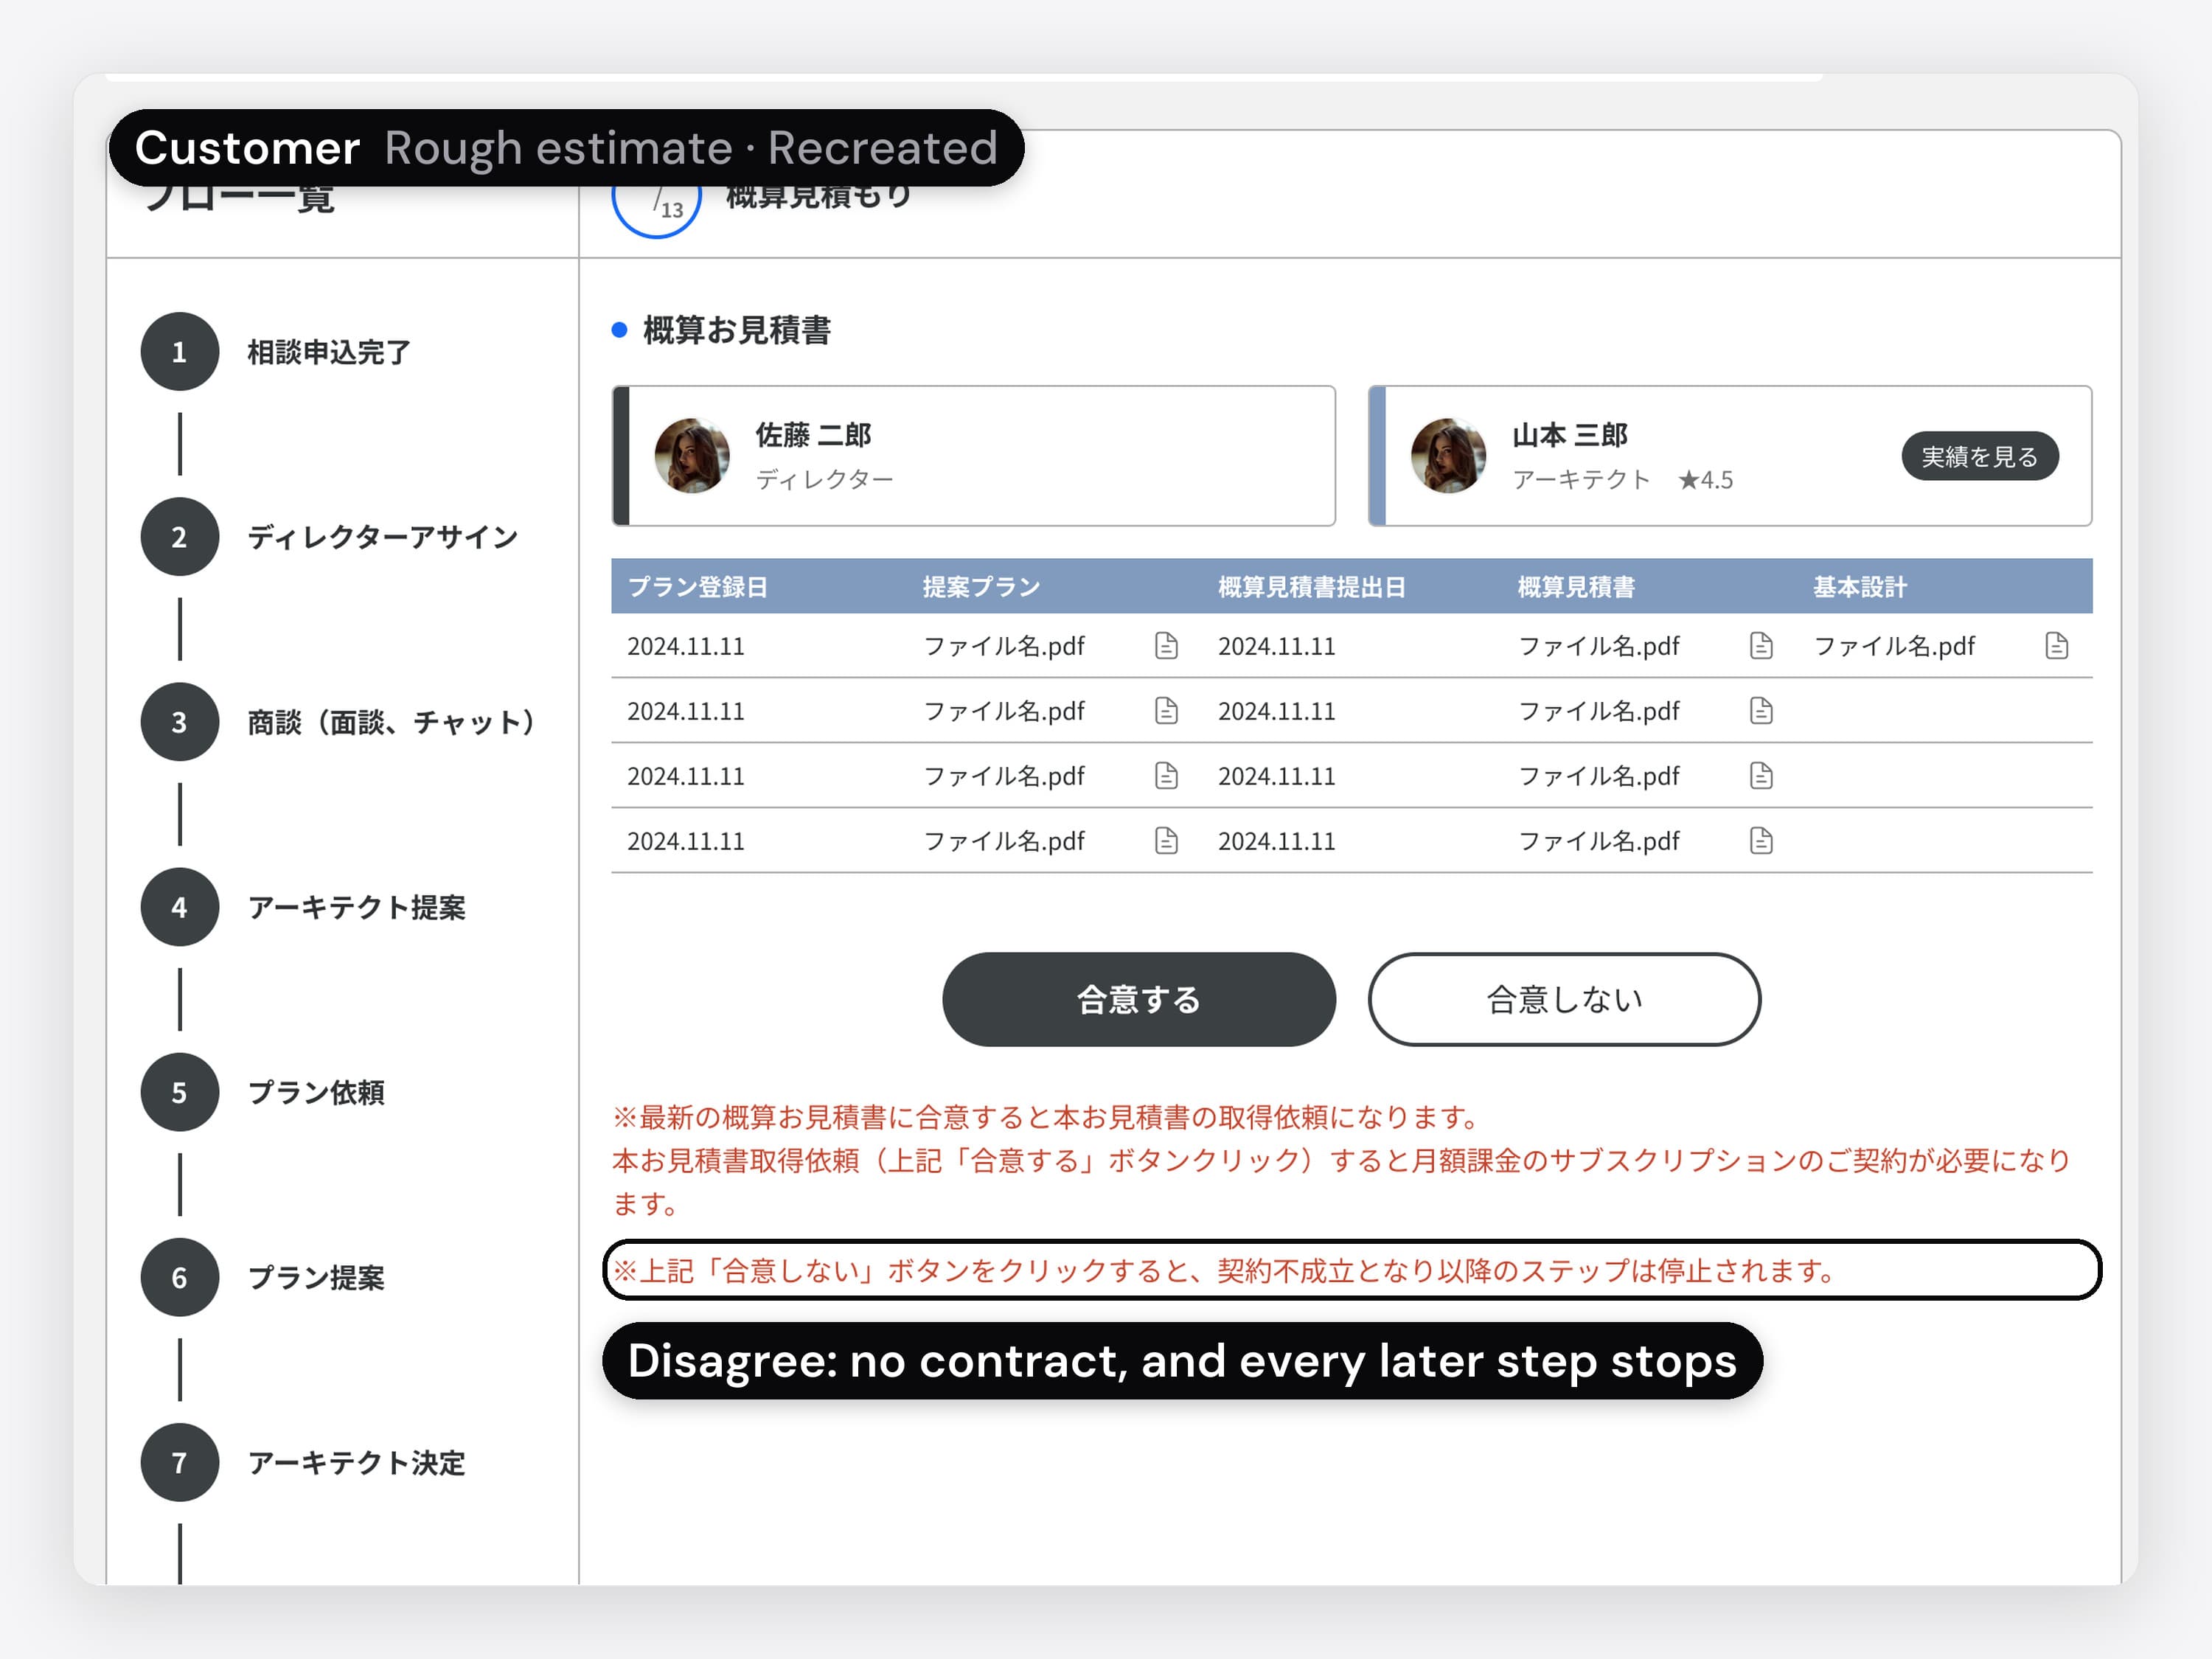Open rough estimate file icon in fourth row
2212x1659 pixels.
(1761, 841)
